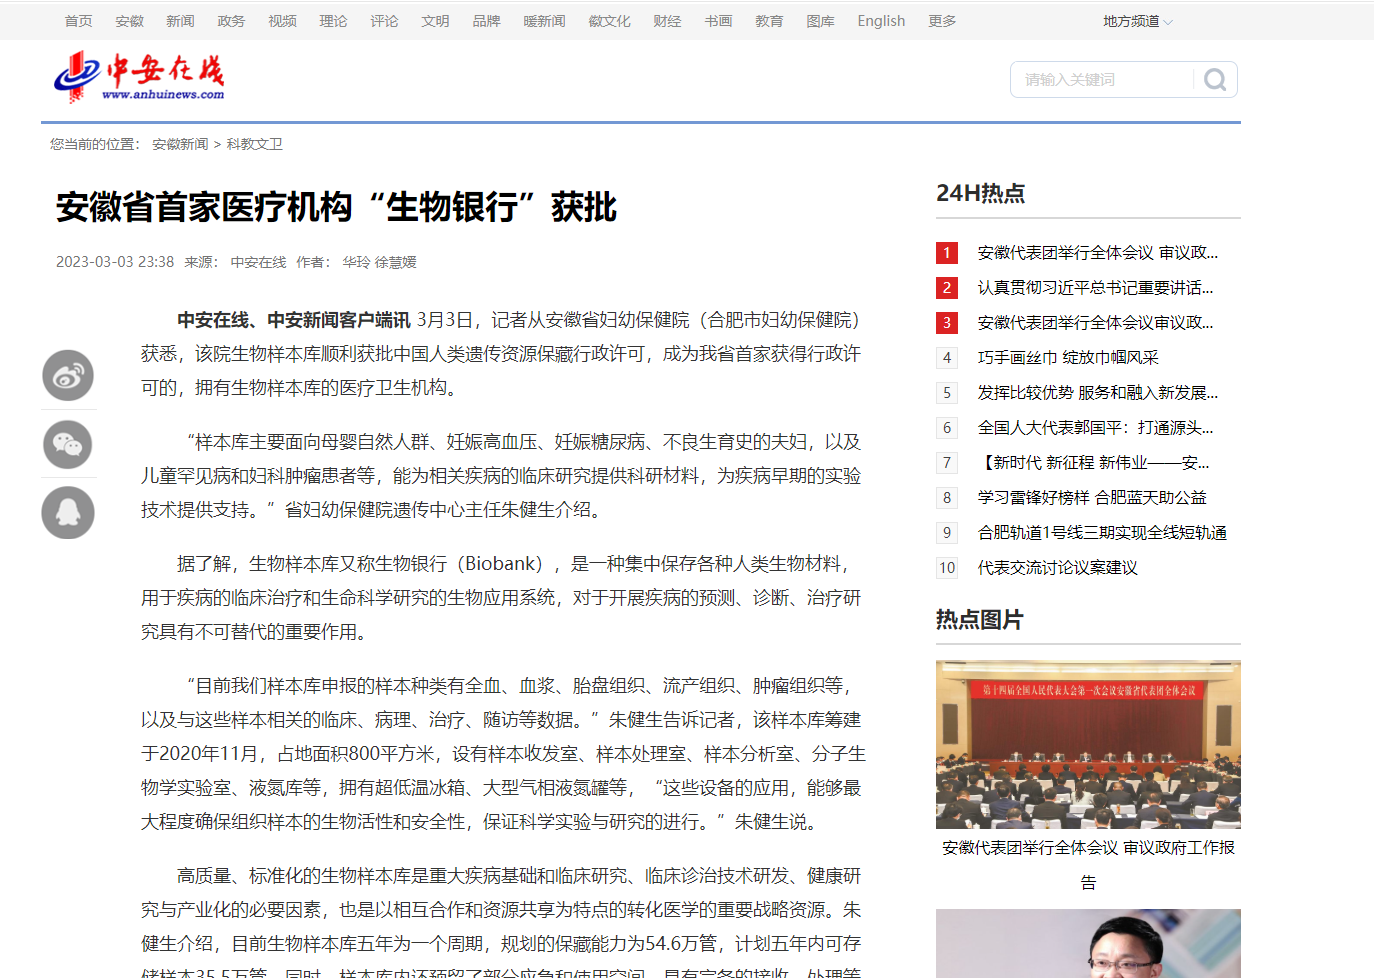Open hot item 合肥轨道1号线三期
Viewport: 1374px width, 978px height.
coord(1102,533)
